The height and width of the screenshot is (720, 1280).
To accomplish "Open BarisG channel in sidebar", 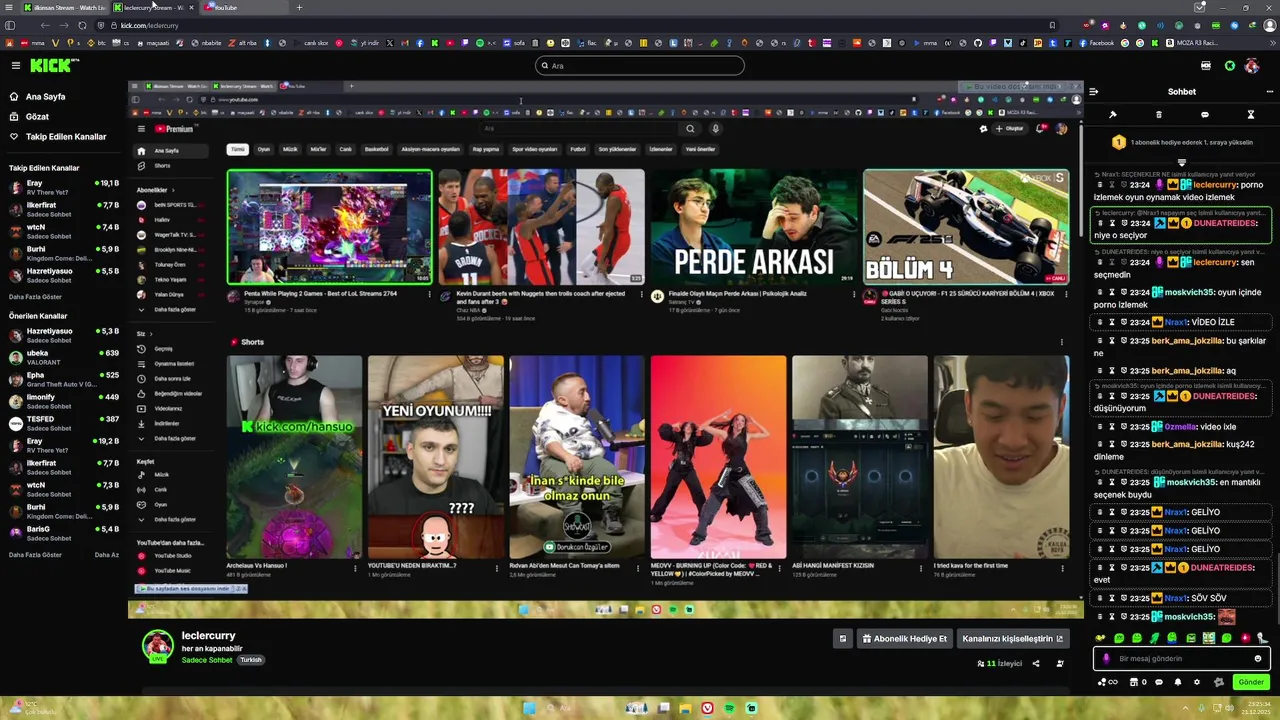I will pos(64,533).
